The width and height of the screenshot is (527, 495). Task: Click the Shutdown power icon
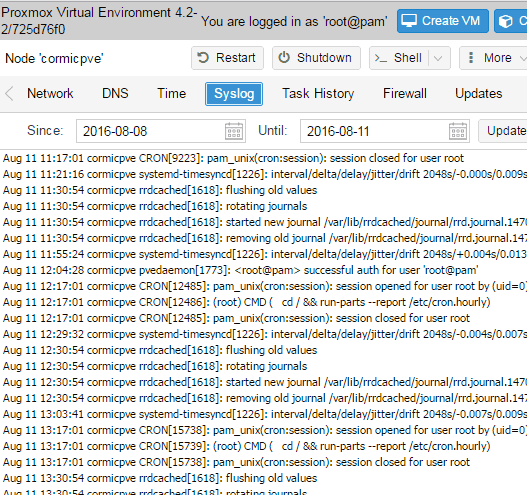point(284,57)
